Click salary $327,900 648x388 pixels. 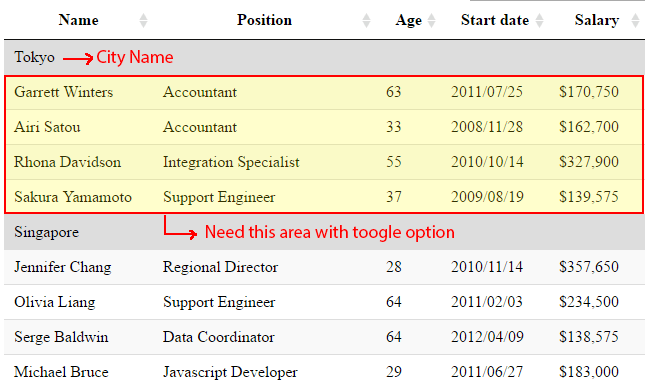(x=589, y=162)
